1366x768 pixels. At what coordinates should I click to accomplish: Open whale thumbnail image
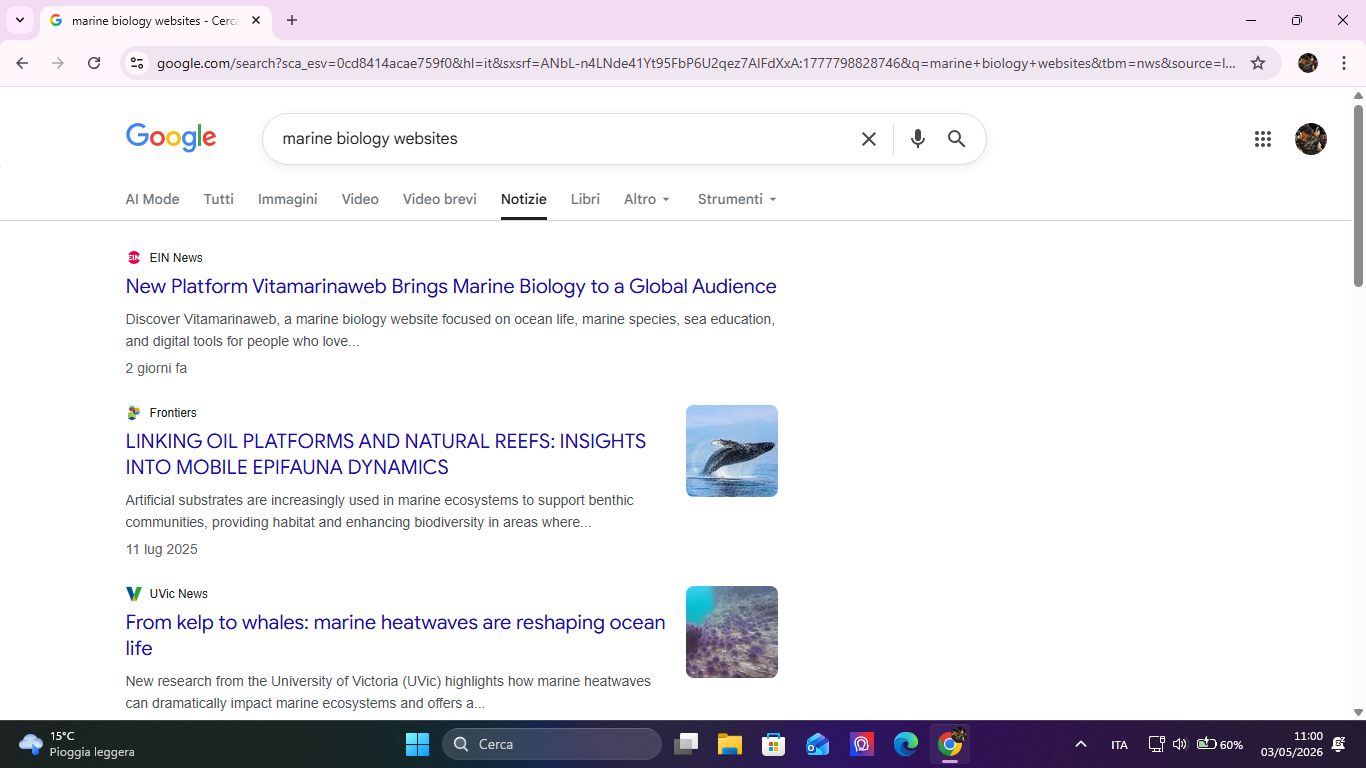point(732,451)
